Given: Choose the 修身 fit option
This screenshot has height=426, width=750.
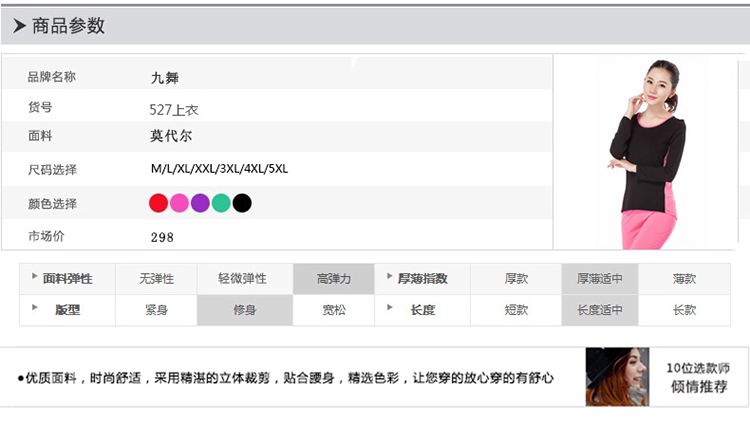Looking at the screenshot, I should point(245,310).
